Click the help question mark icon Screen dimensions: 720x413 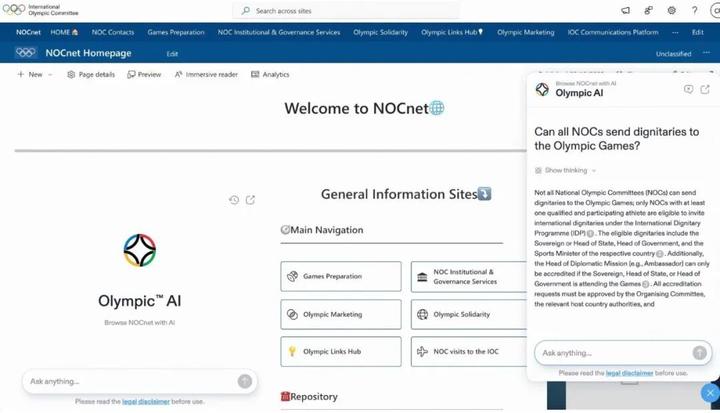[695, 11]
